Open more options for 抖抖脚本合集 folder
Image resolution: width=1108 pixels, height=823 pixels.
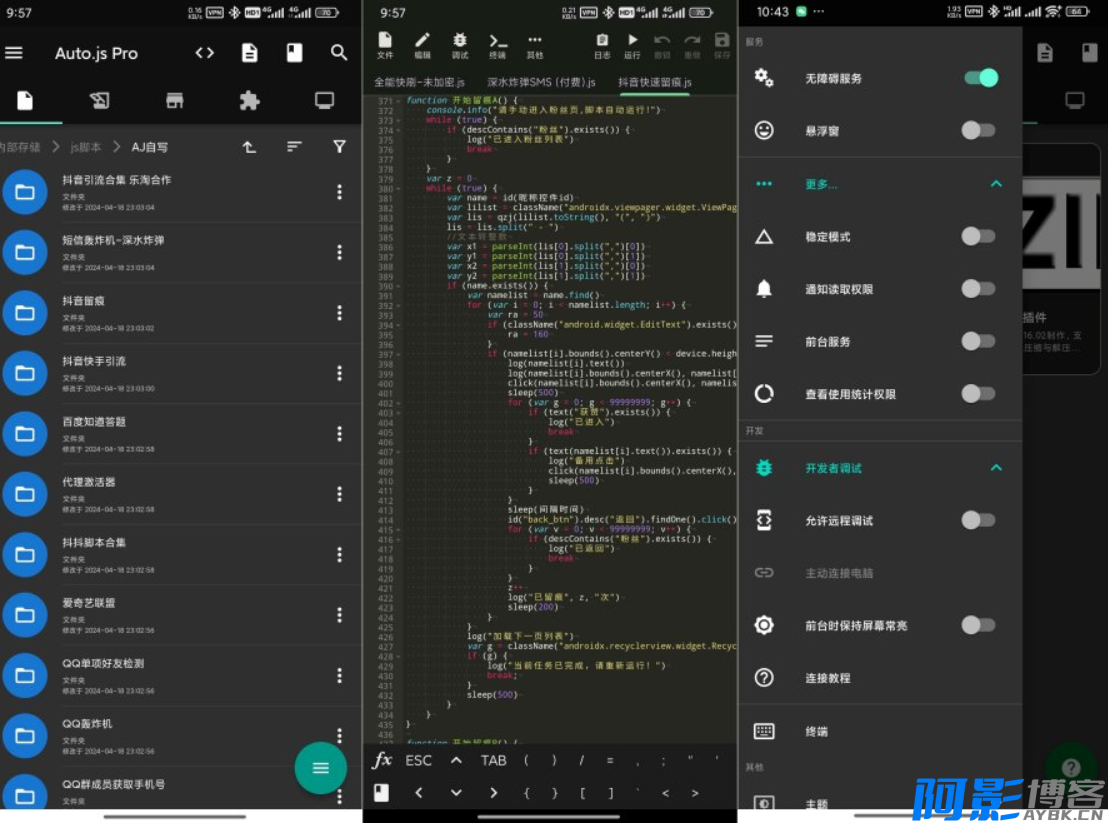(339, 555)
